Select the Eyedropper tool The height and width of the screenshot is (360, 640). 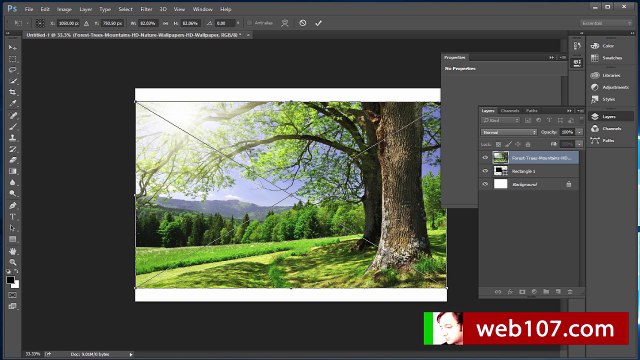point(13,103)
